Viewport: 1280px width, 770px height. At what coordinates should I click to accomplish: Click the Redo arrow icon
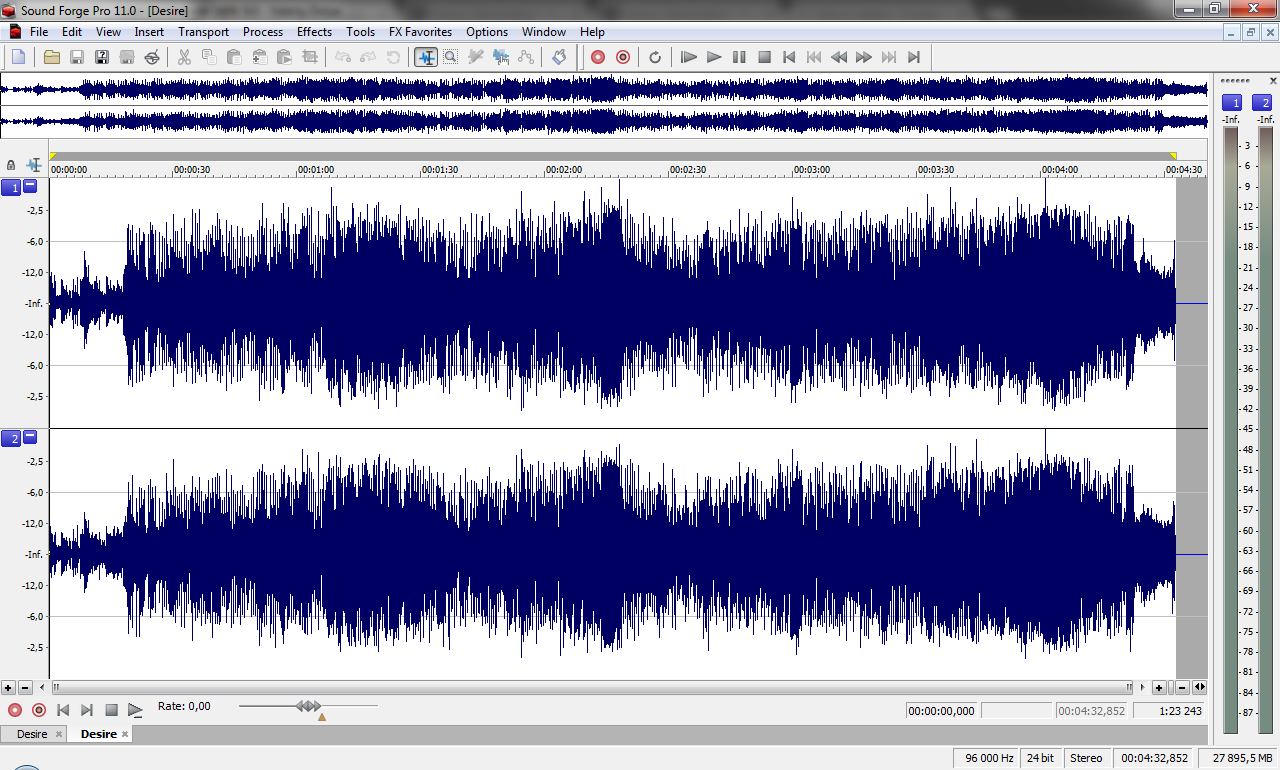click(x=368, y=57)
